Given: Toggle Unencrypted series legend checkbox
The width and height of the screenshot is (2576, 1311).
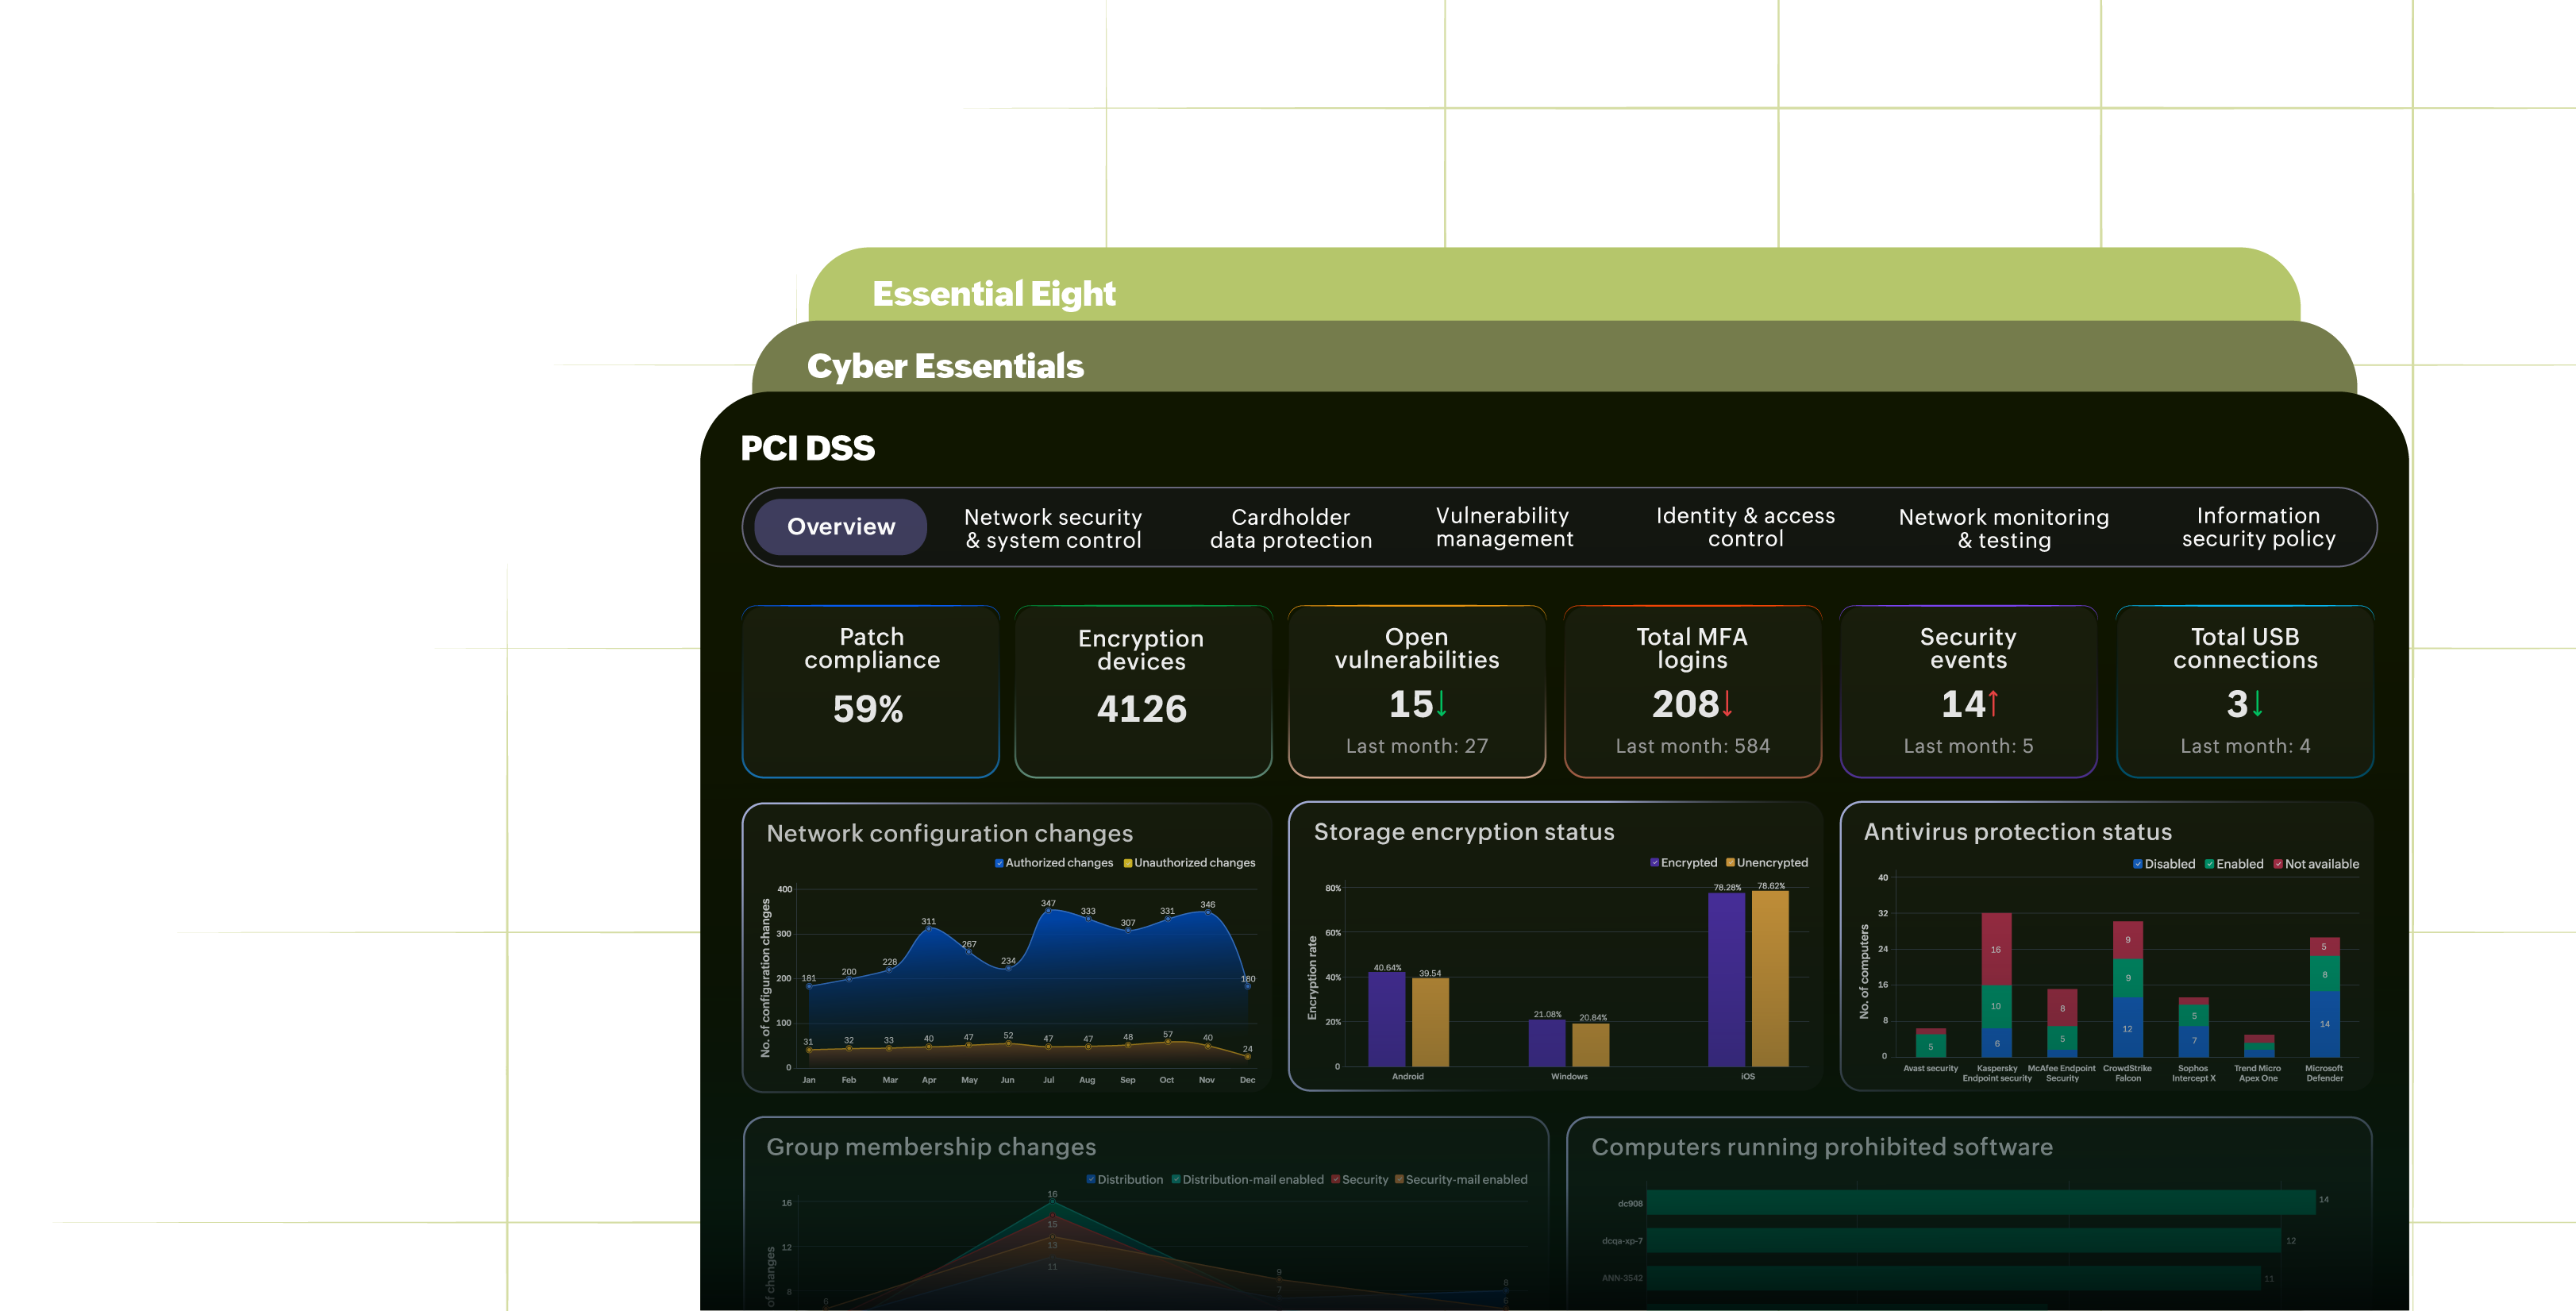Looking at the screenshot, I should tap(1730, 862).
